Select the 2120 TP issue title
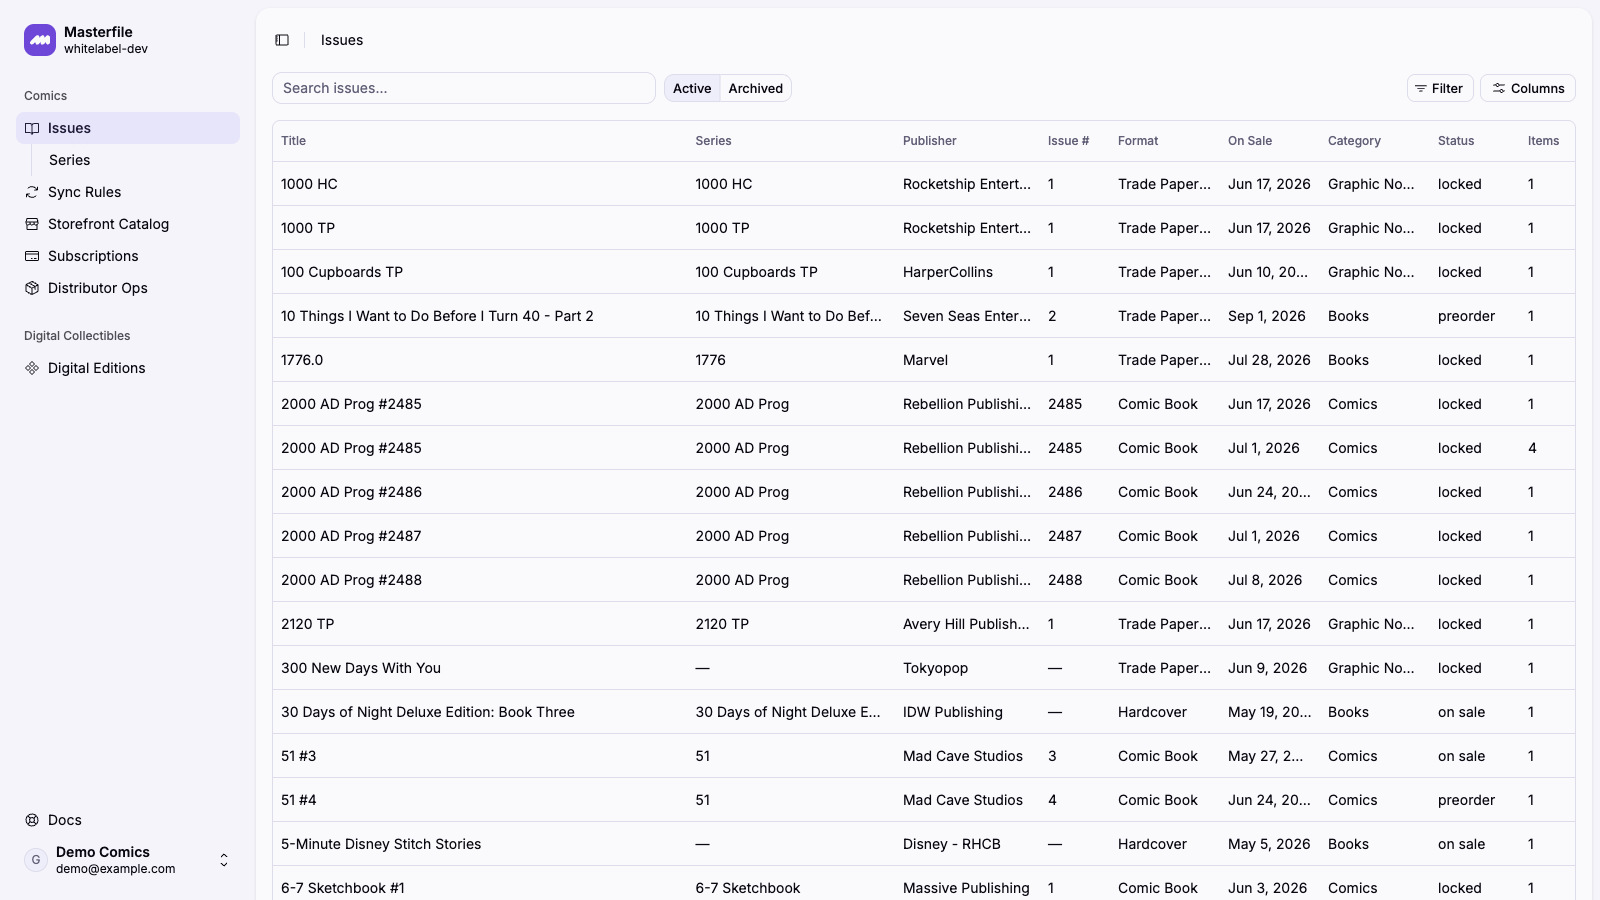The width and height of the screenshot is (1600, 900). pos(308,624)
